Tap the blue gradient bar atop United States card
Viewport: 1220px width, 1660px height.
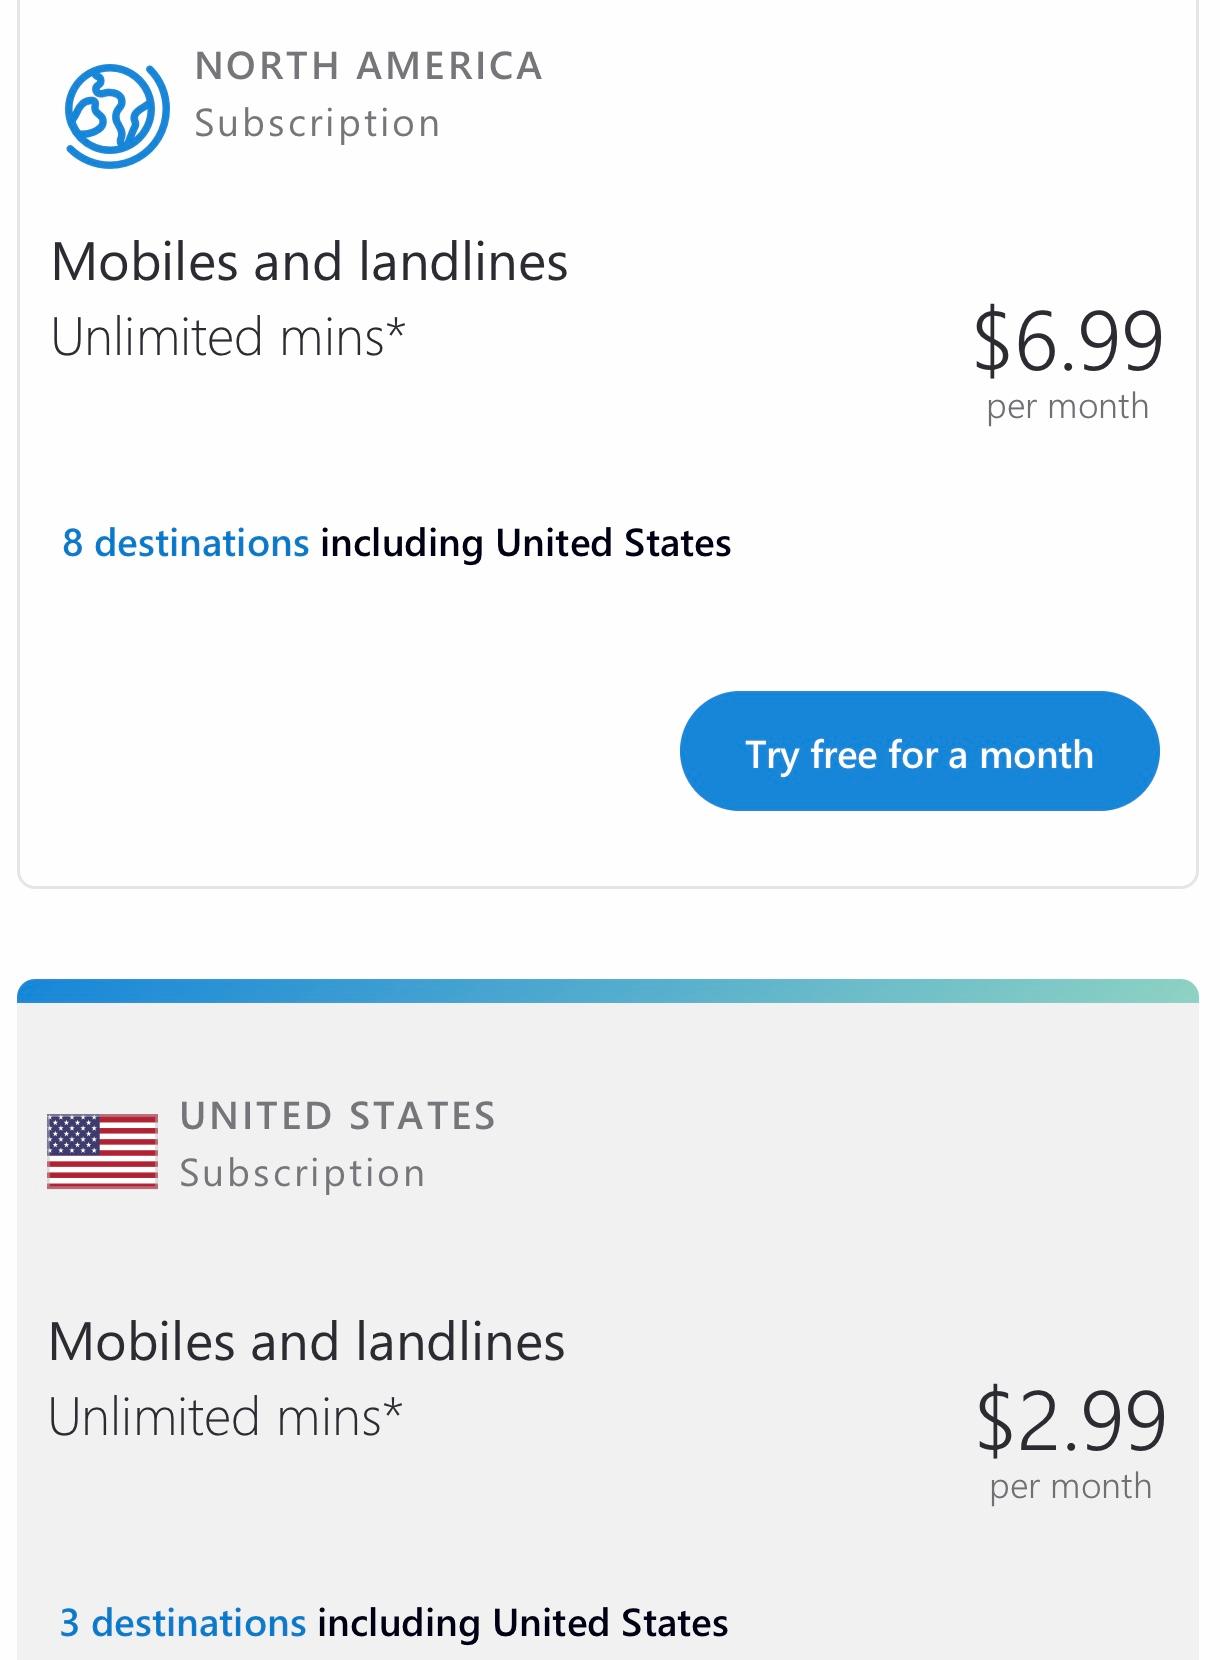click(x=608, y=991)
